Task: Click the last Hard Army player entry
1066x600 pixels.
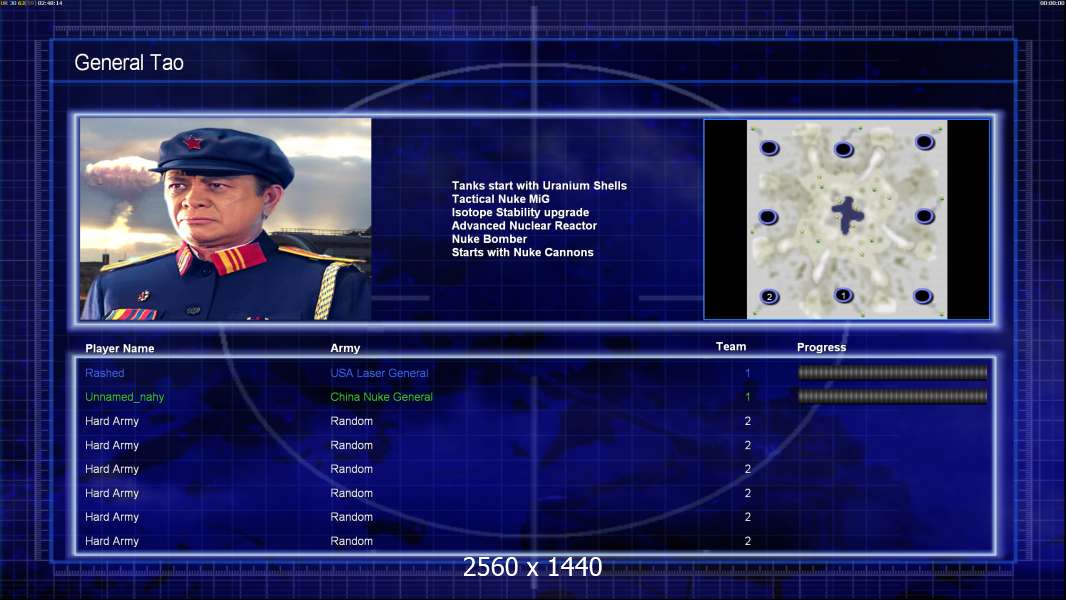Action: [x=112, y=541]
